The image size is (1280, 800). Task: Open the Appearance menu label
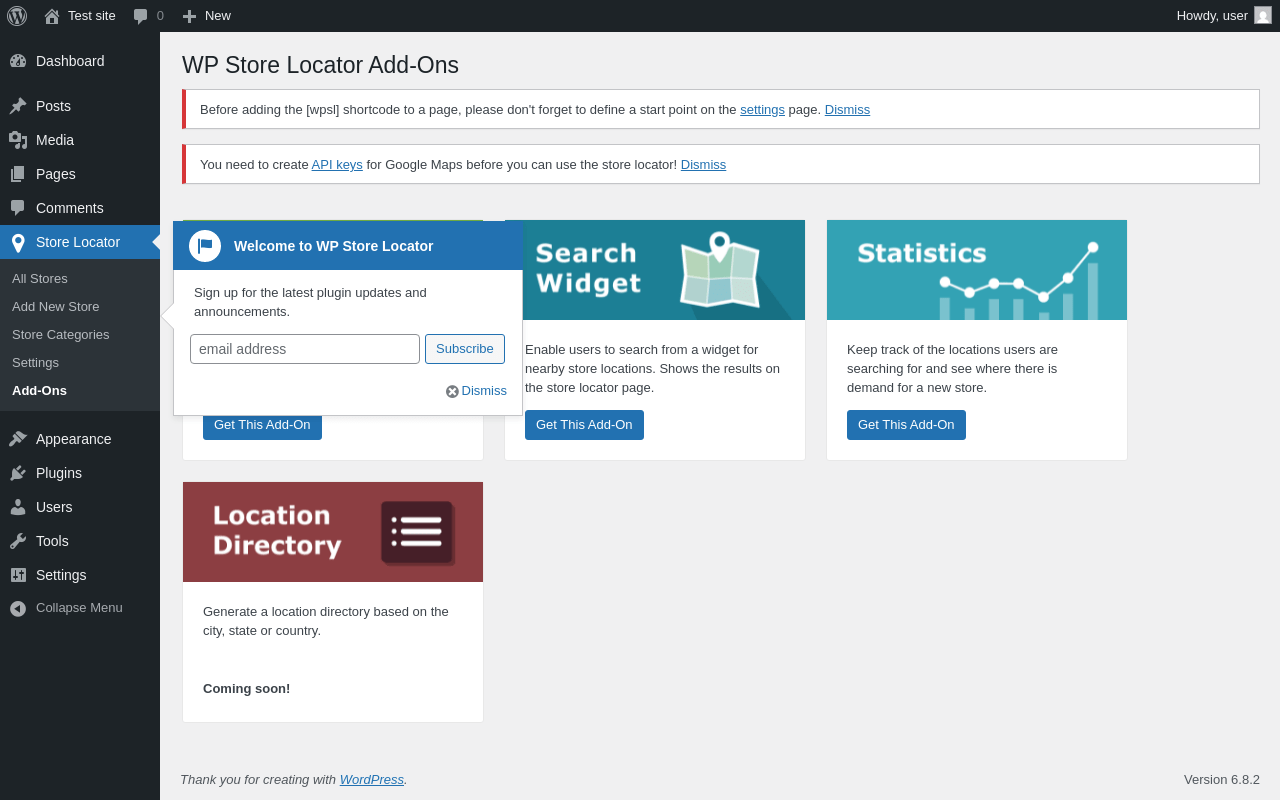(x=74, y=439)
